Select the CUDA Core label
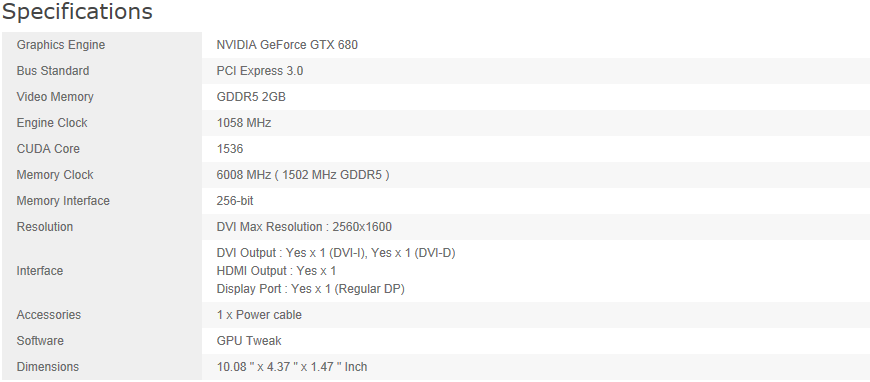870x382 pixels. coord(48,149)
